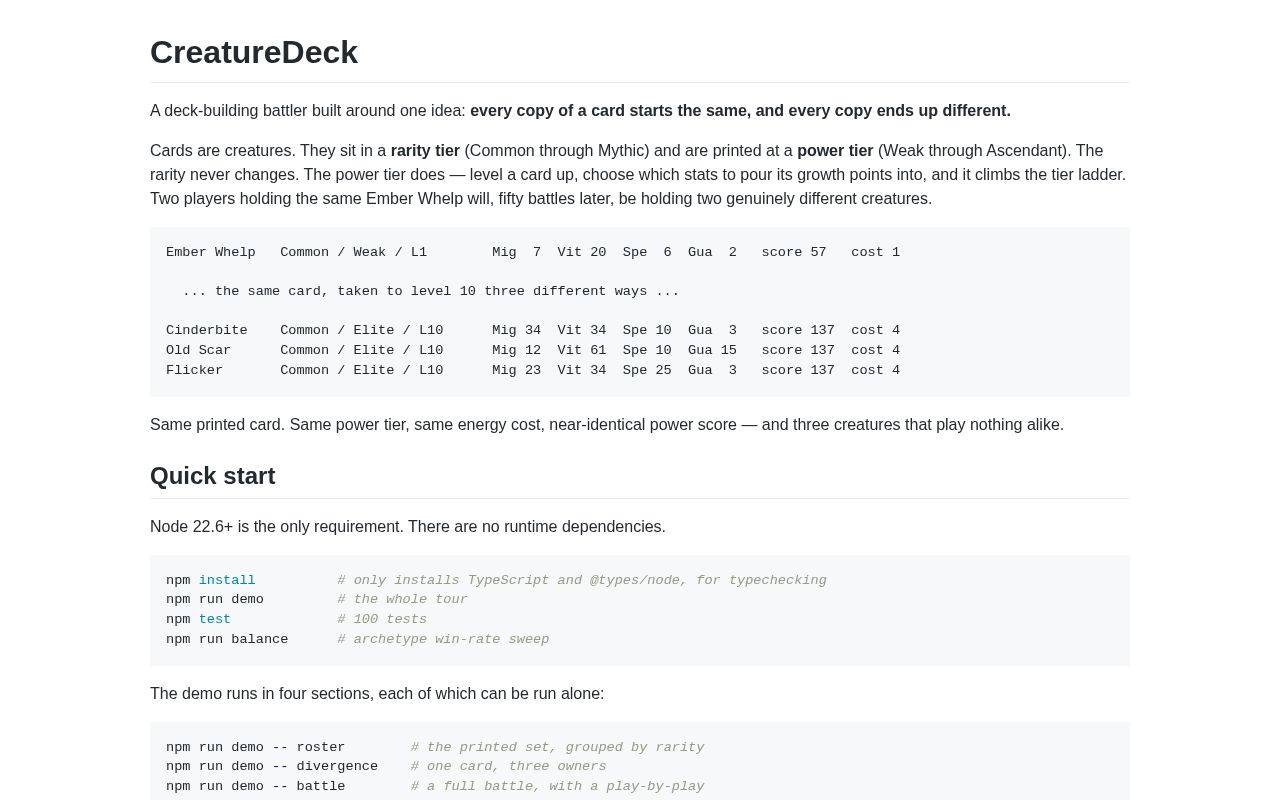
Task: Click the comment "# the printed set, grouped by rarity"
Action: coord(558,748)
